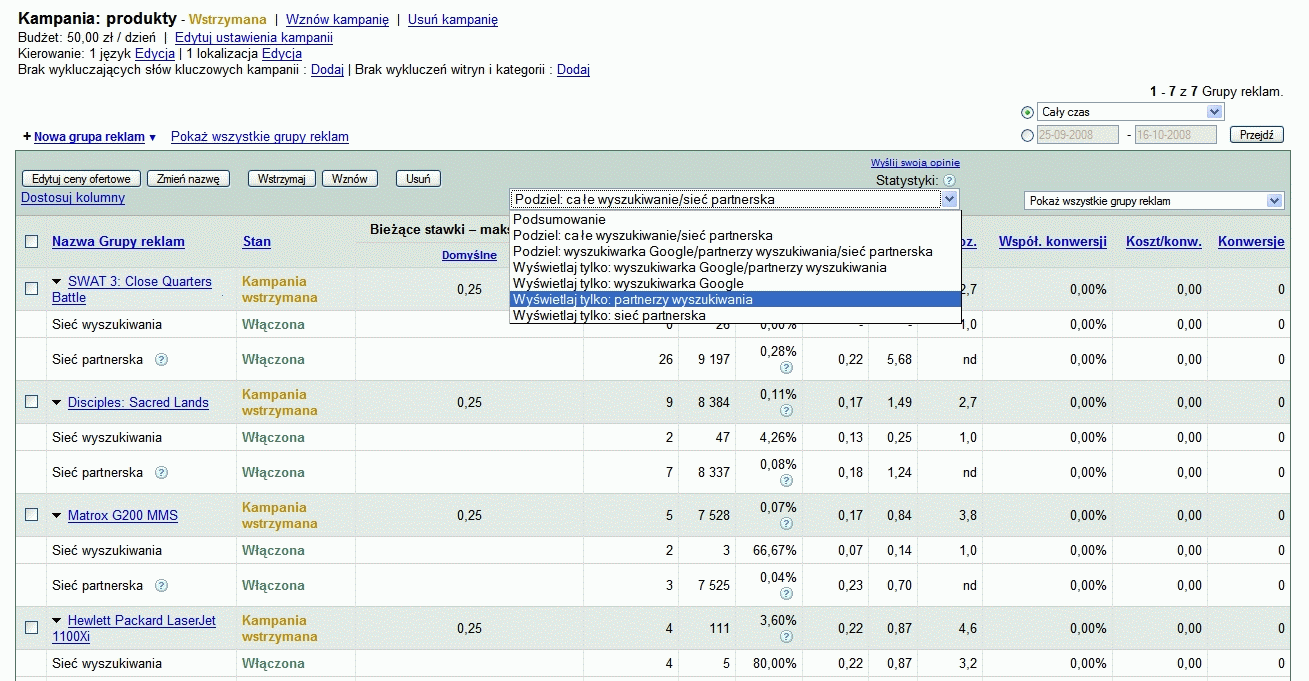The image size is (1309, 681).
Task: Select the Cały czas radio button
Action: tap(1027, 112)
